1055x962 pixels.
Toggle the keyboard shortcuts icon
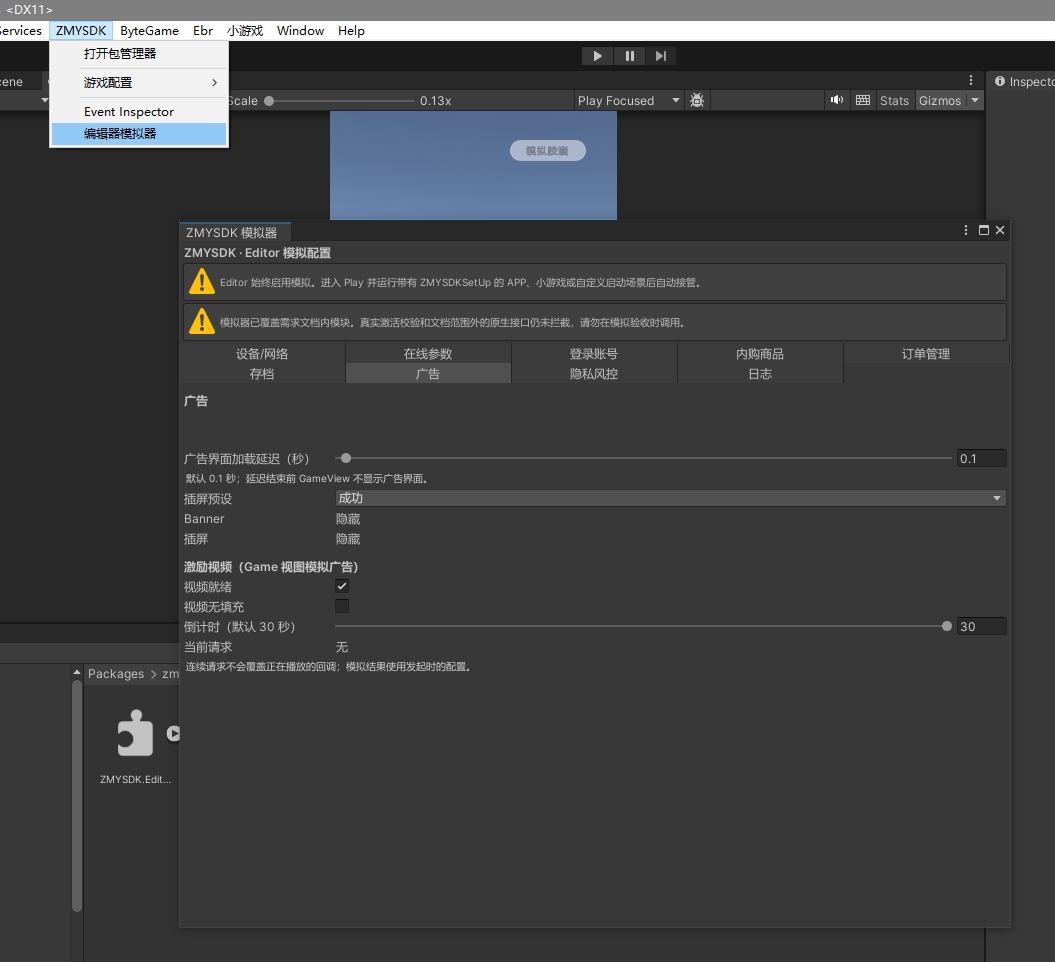click(x=863, y=100)
